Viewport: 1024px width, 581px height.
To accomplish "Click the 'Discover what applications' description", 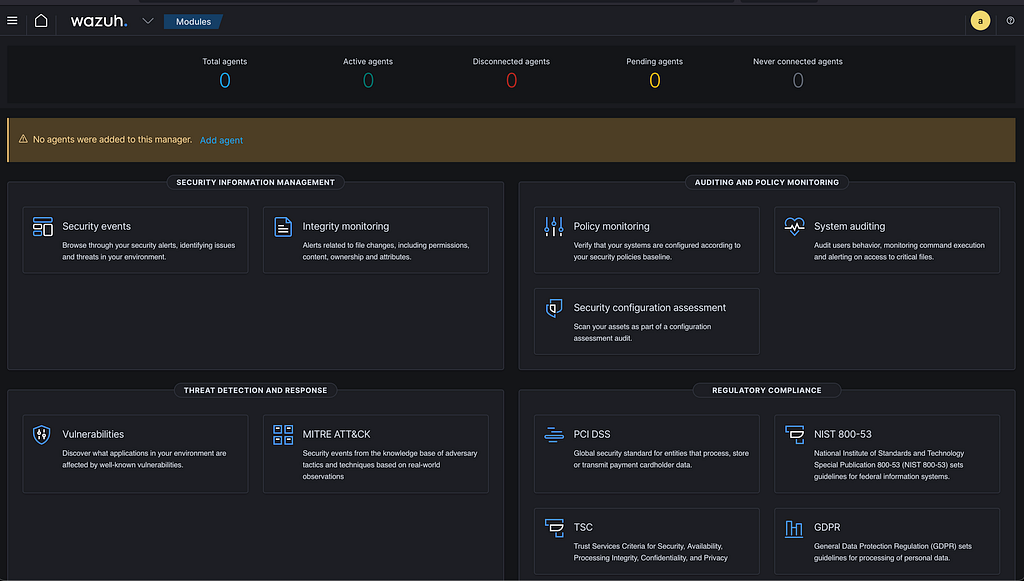I will (144, 459).
